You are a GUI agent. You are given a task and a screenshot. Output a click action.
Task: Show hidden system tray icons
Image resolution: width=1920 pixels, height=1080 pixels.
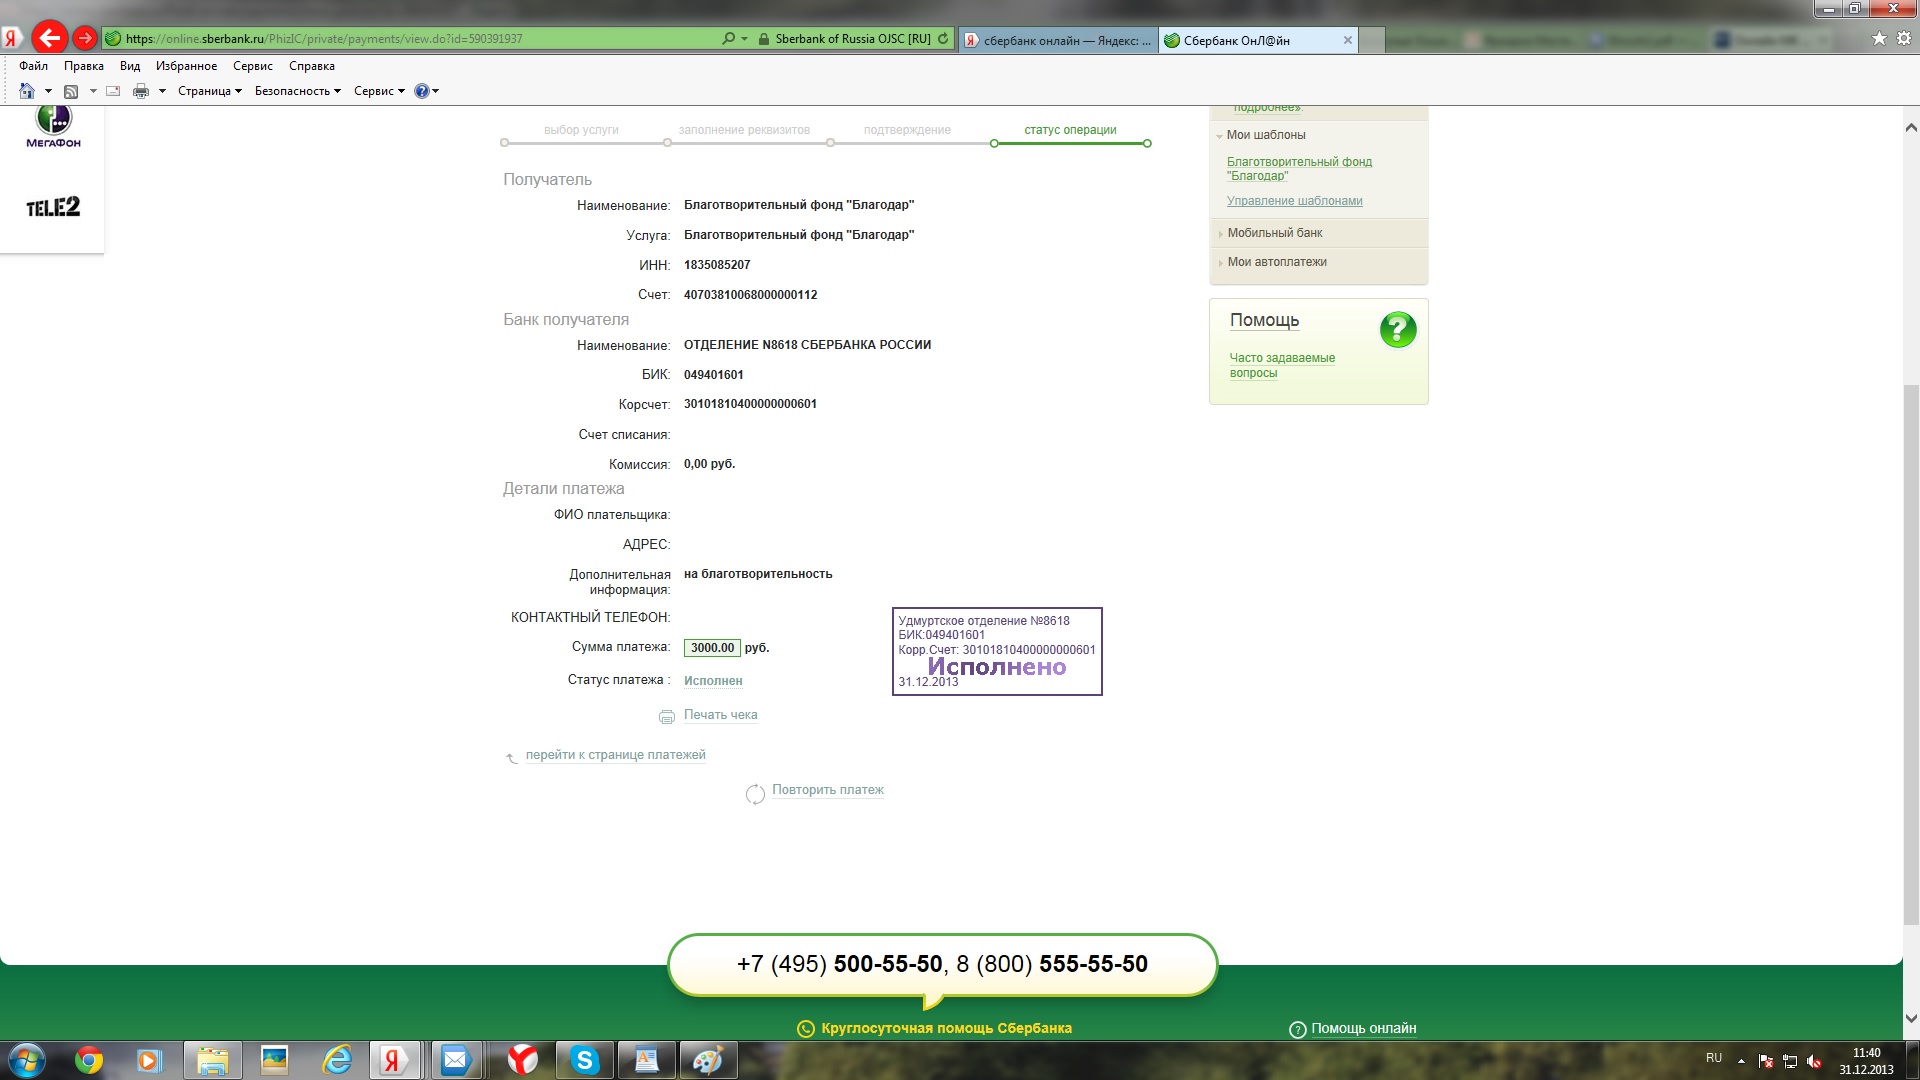(x=1741, y=1061)
